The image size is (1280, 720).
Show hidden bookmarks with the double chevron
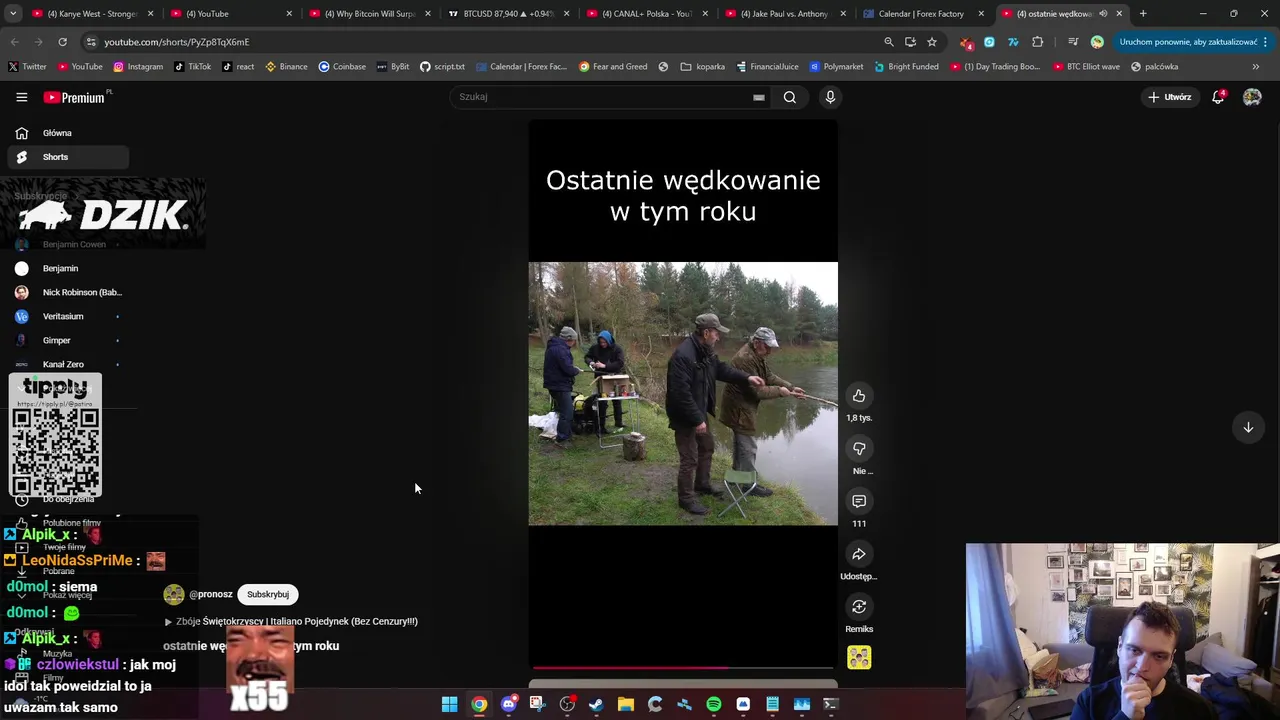(x=1255, y=67)
